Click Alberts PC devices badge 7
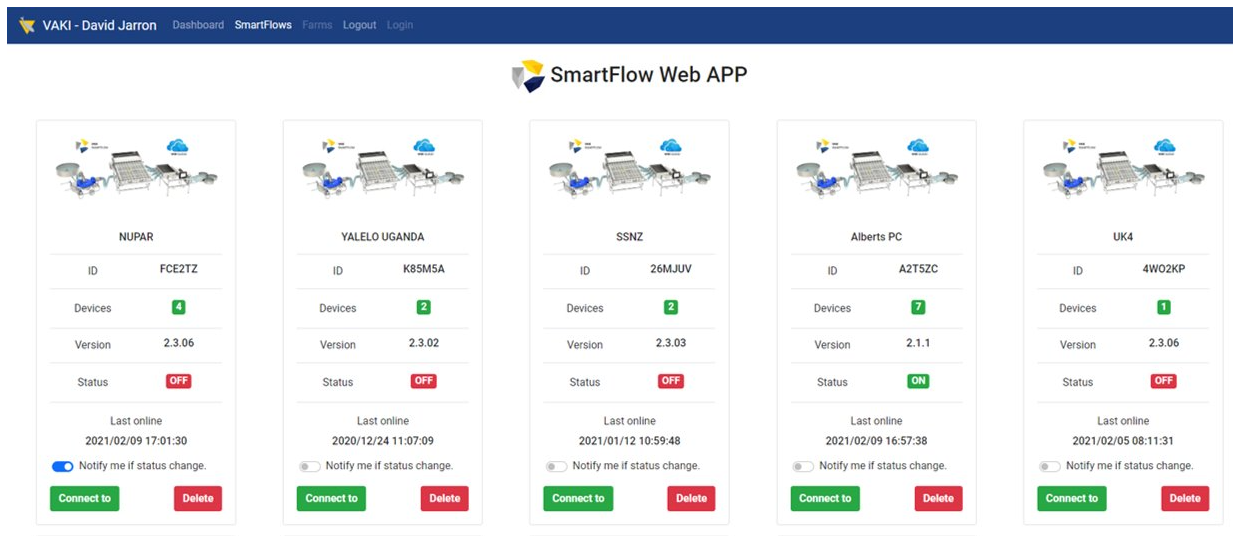 coord(918,307)
